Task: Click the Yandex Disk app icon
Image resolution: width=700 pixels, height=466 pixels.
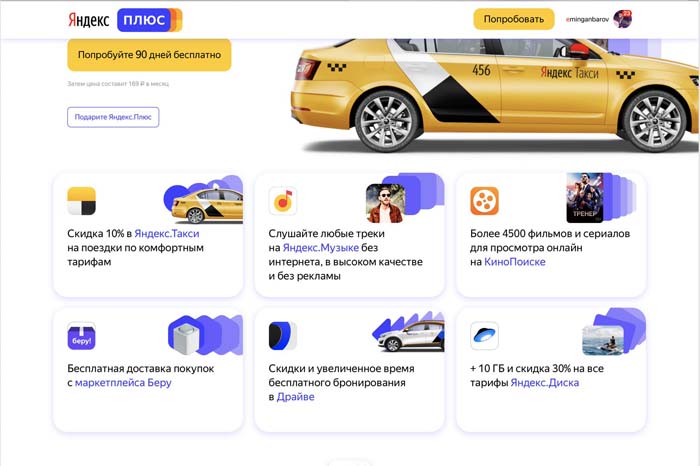Action: 484,336
